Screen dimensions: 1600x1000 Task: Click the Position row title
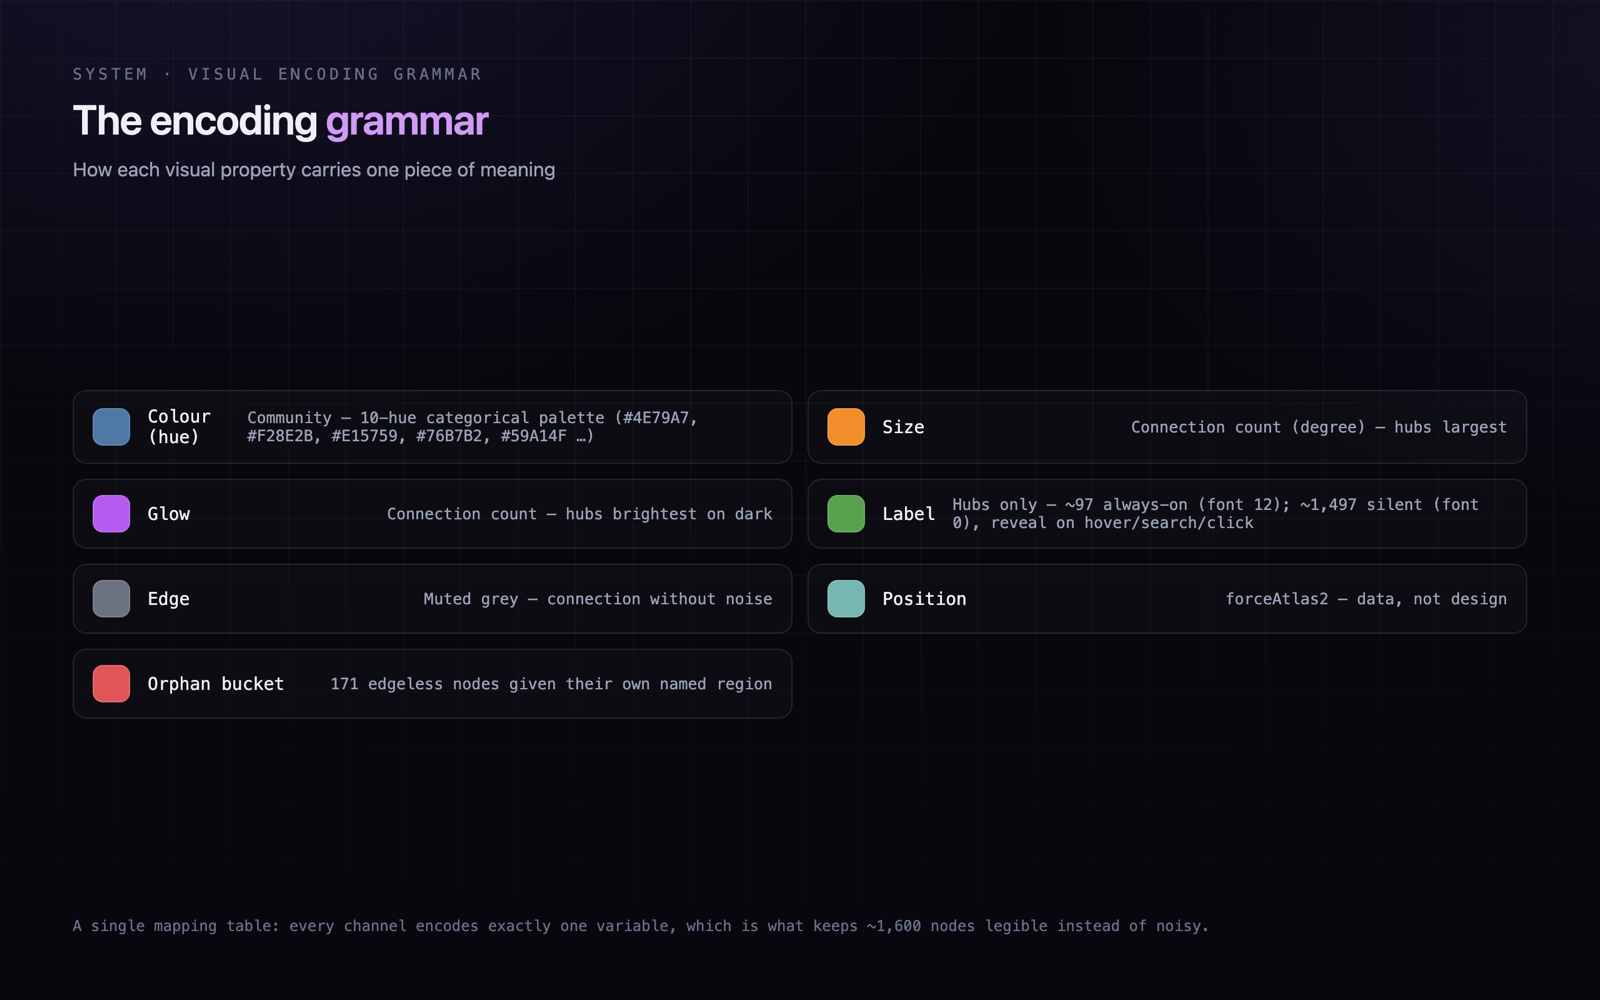pos(924,599)
